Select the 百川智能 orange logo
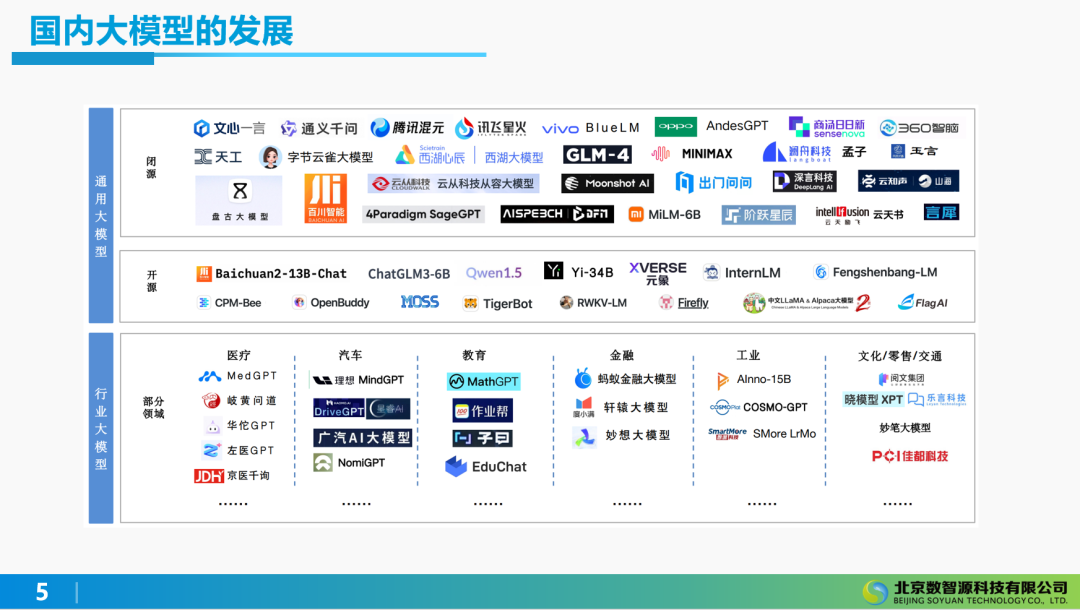 click(326, 198)
